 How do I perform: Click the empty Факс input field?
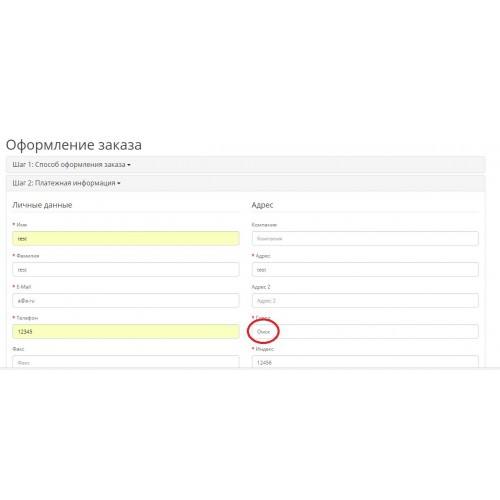tap(126, 362)
